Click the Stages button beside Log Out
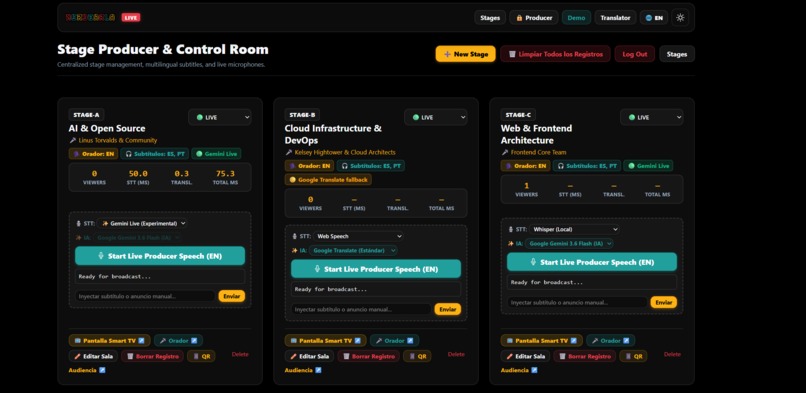Viewport: 806px width, 393px height. click(x=677, y=54)
